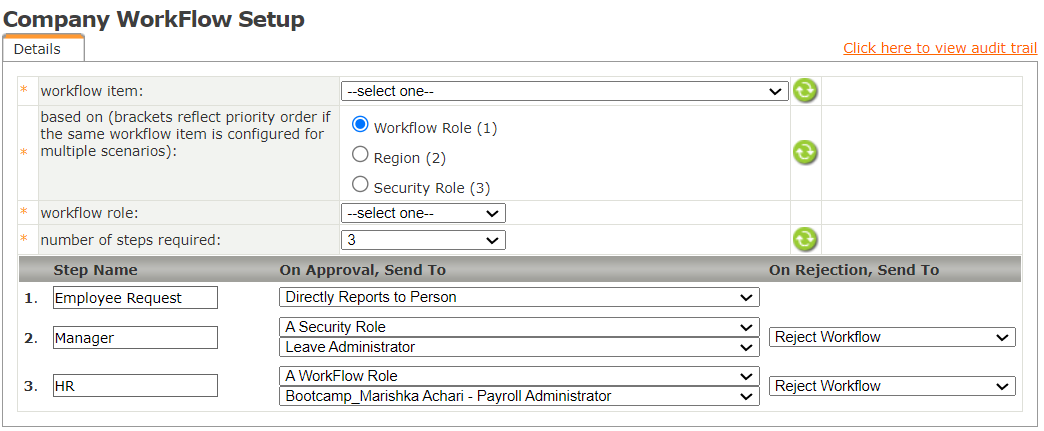The image size is (1044, 431).
Task: Choose the Security Role (3) radio option
Action: [x=361, y=184]
